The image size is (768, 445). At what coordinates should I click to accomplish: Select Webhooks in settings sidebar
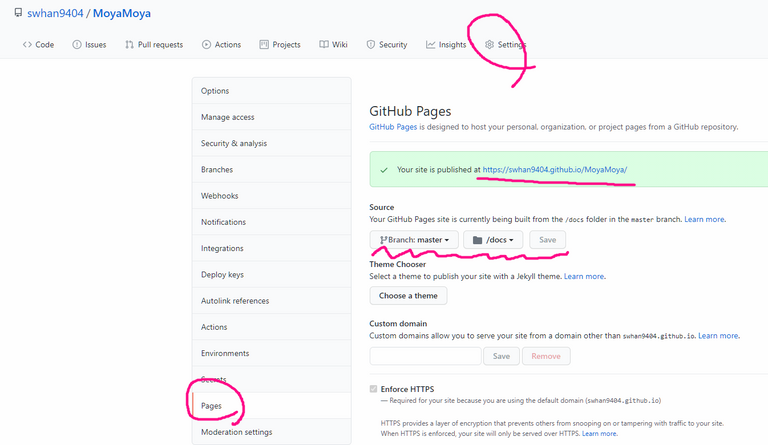[272, 196]
